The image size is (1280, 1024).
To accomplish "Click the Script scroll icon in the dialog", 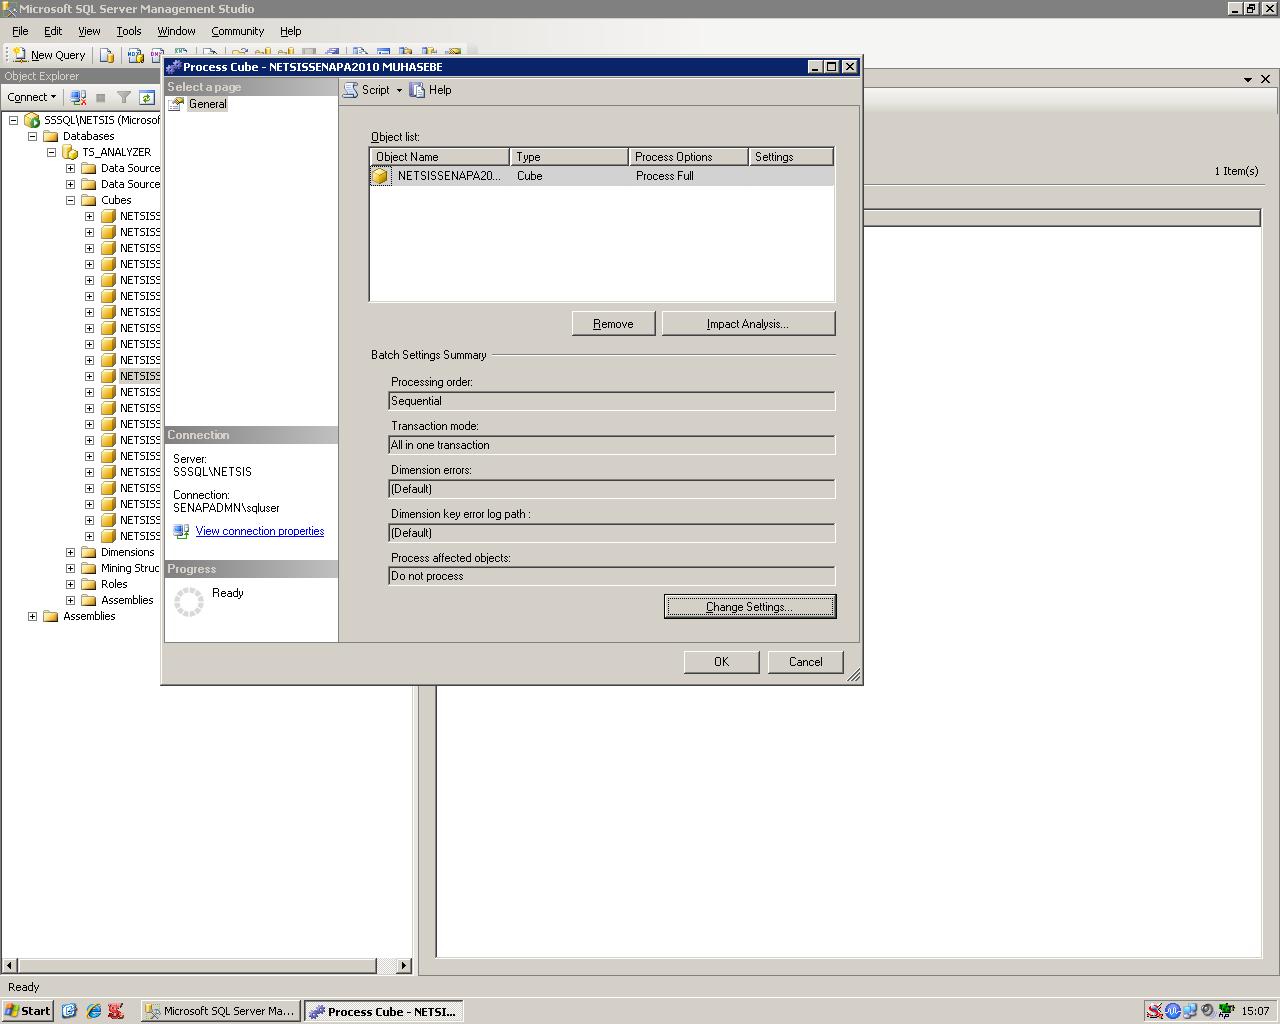I will (350, 90).
